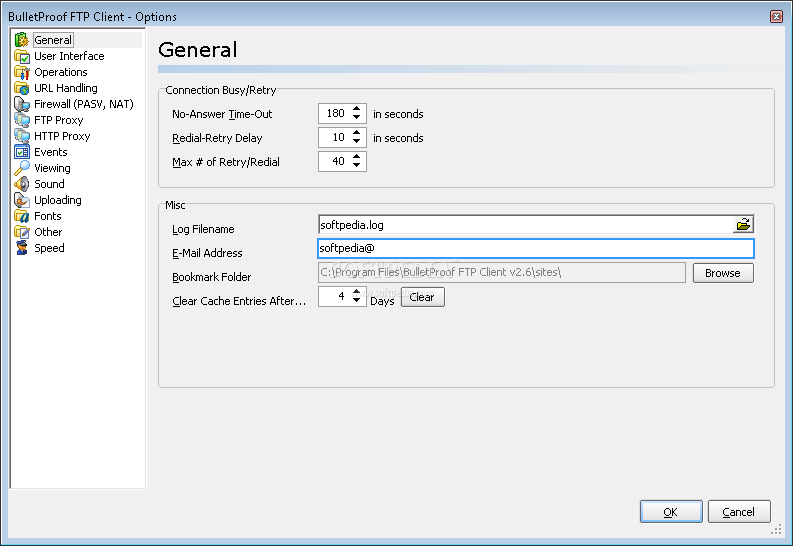Click the Clear cache button
The image size is (793, 546).
pos(423,297)
